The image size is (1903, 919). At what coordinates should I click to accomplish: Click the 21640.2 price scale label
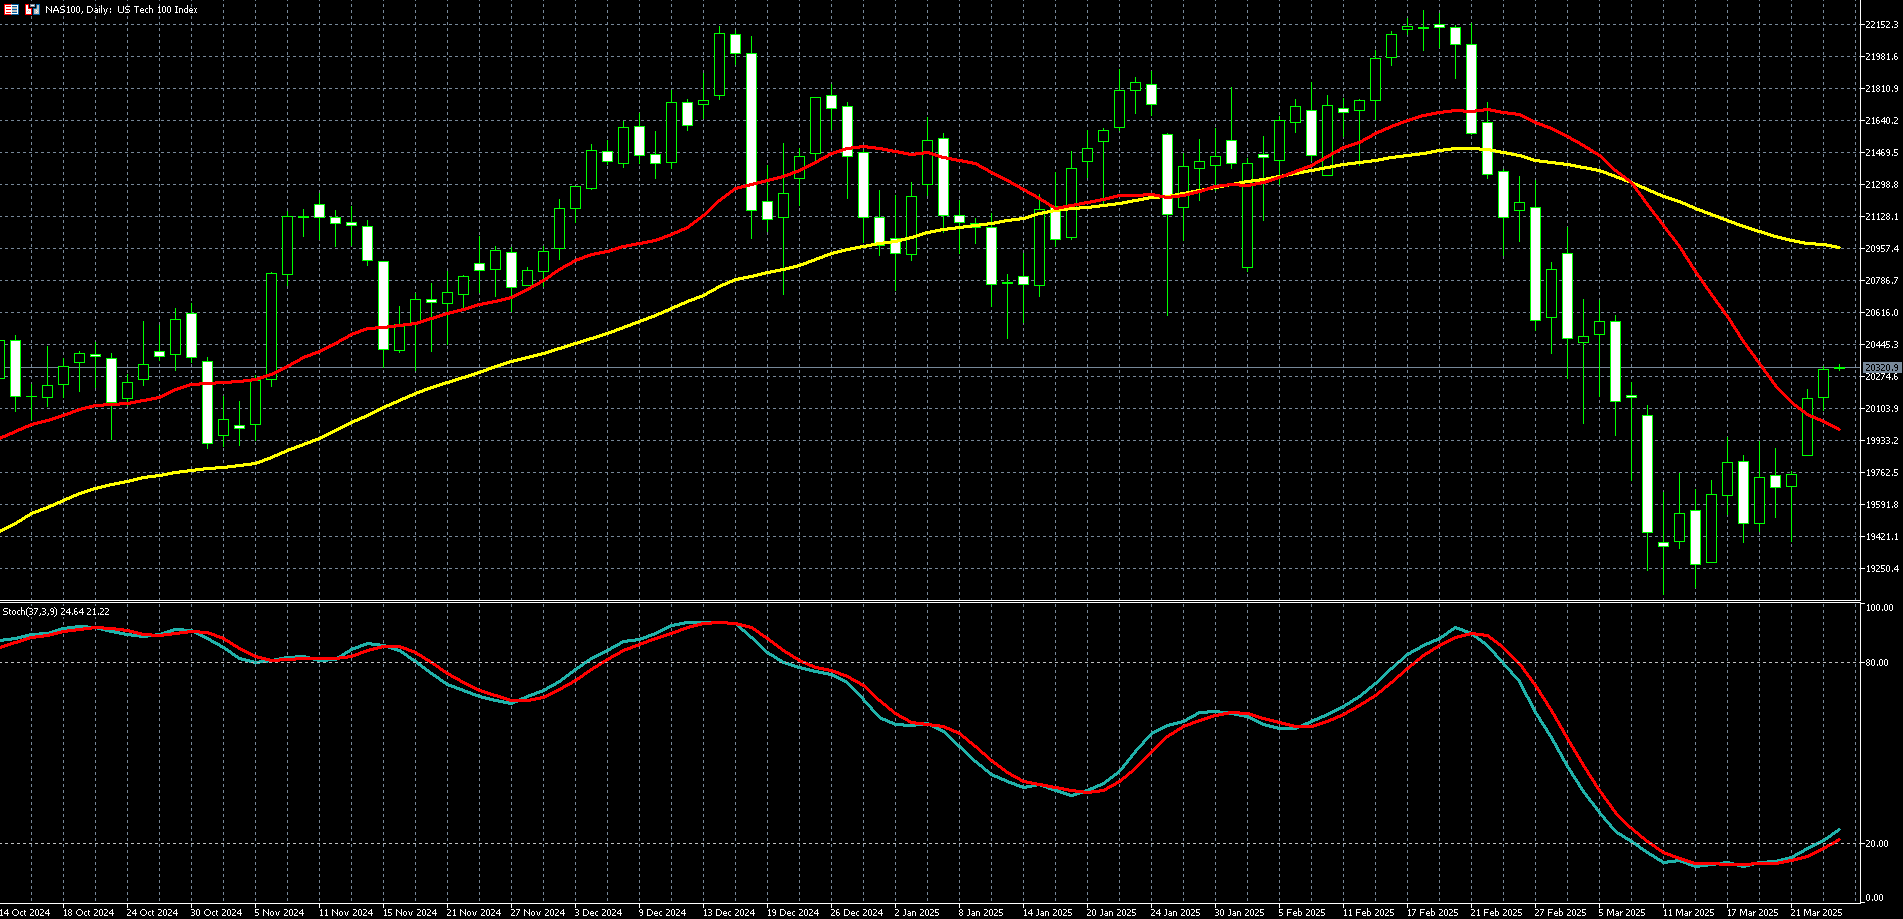[x=1882, y=121]
